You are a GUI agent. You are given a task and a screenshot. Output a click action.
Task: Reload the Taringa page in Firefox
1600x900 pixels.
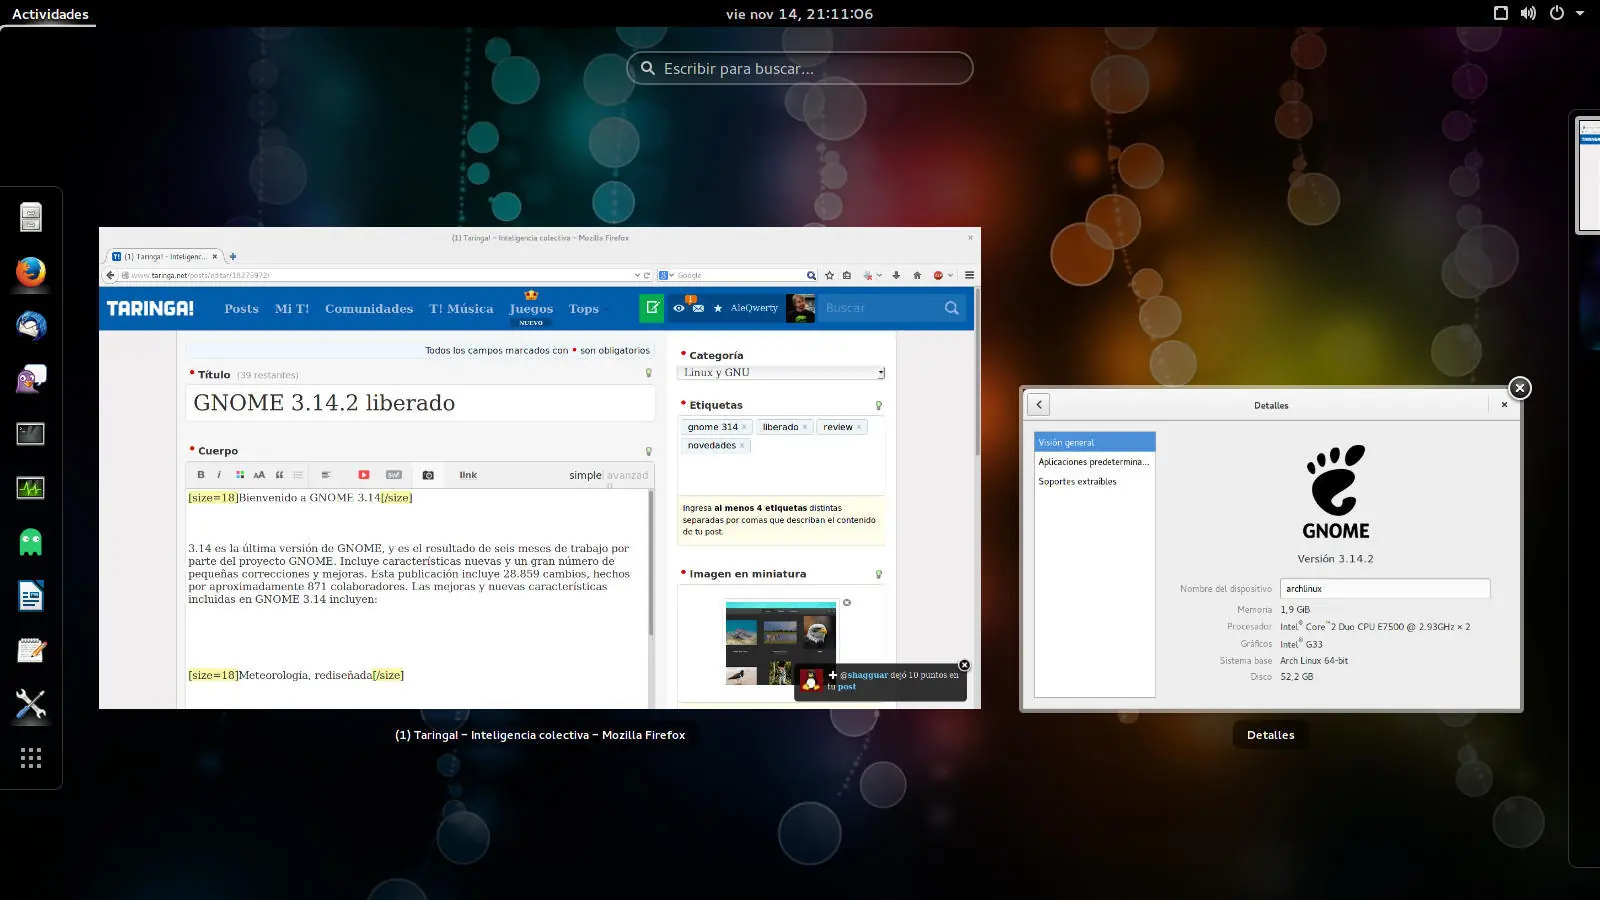click(x=647, y=275)
